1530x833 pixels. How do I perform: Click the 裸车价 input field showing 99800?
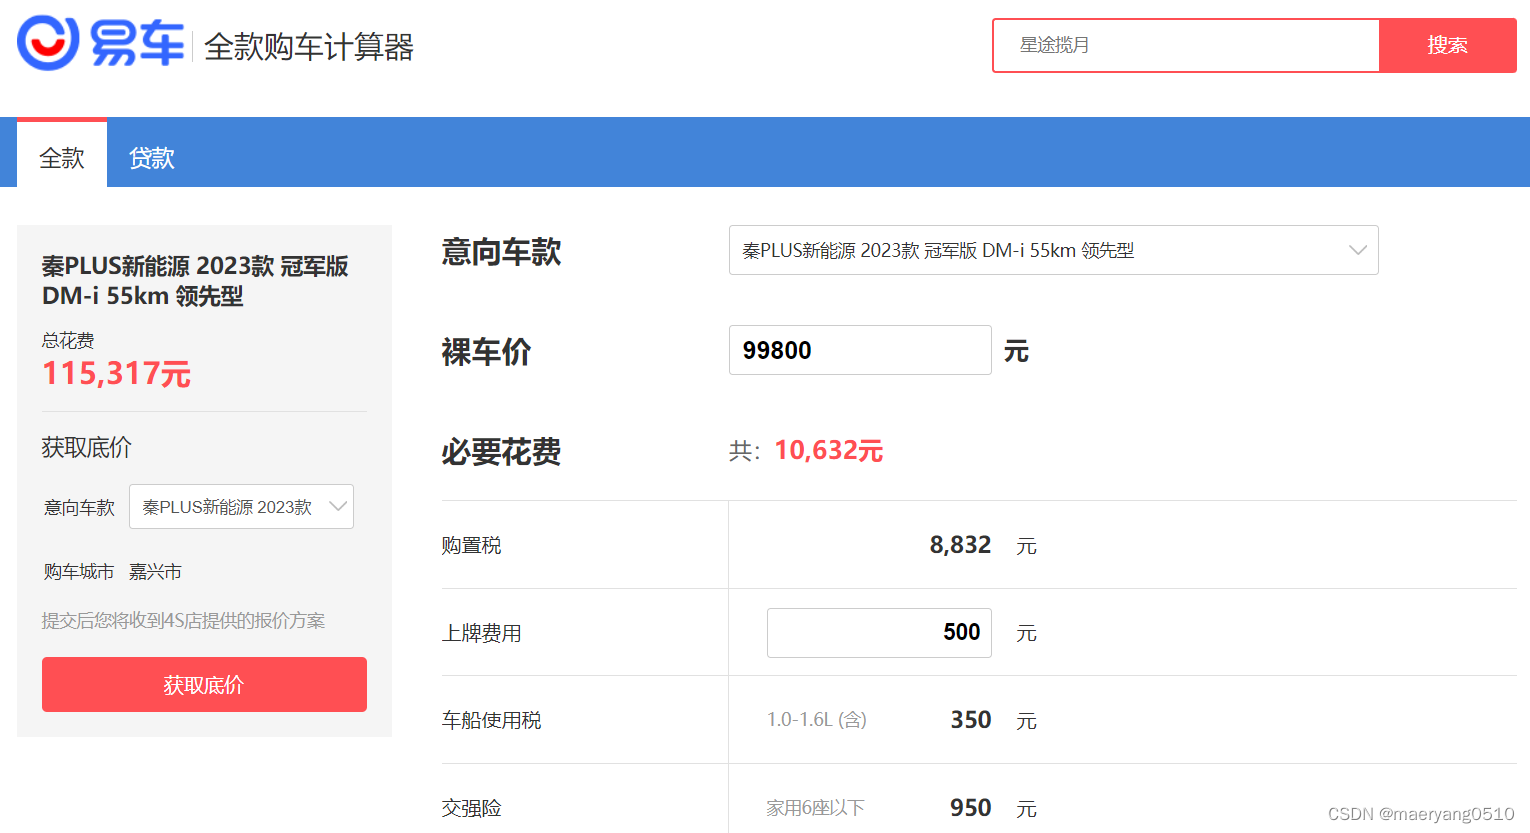pos(860,350)
